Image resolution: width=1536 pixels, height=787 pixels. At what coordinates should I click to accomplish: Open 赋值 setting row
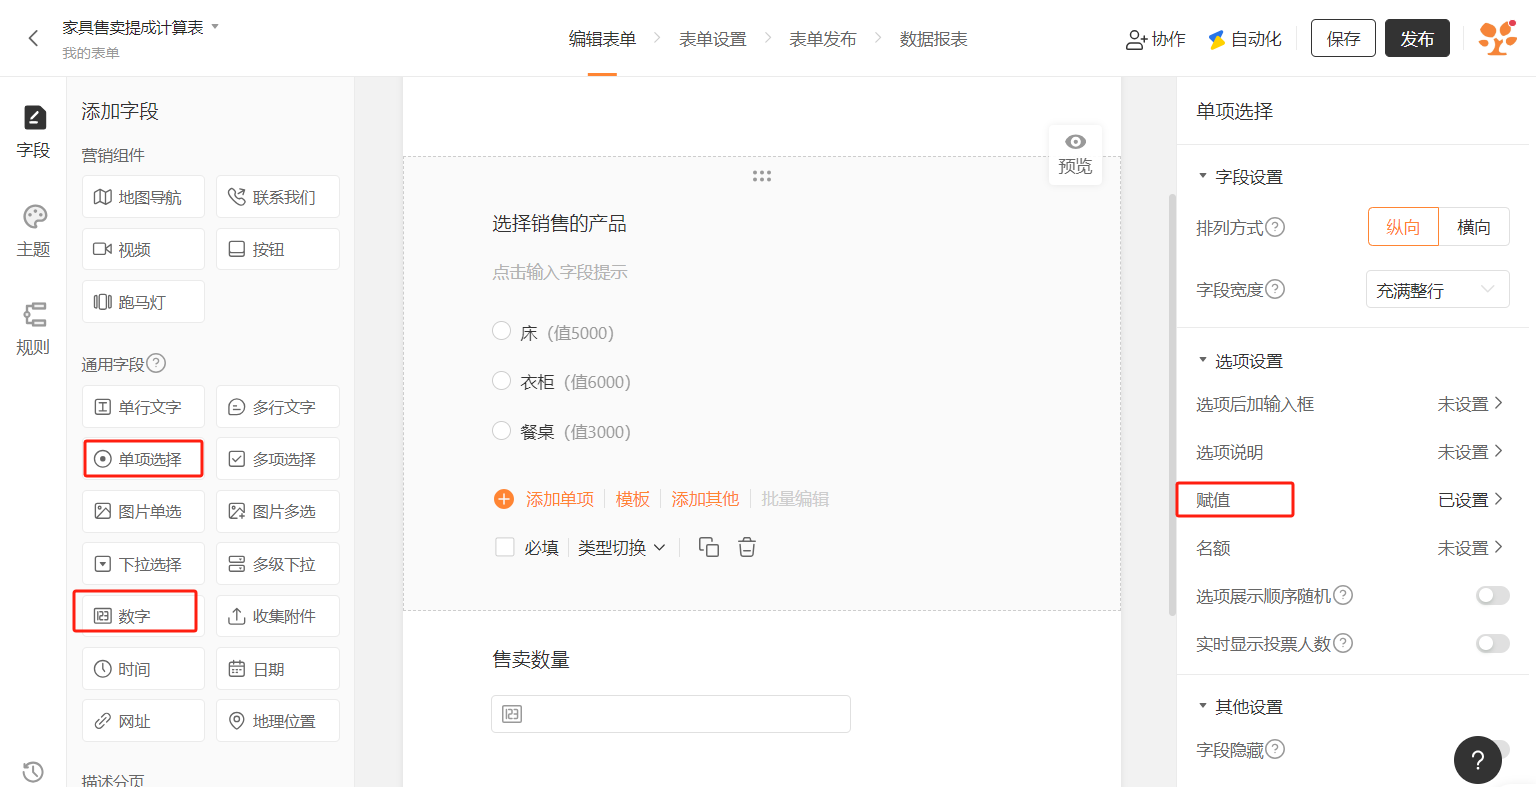[1352, 500]
